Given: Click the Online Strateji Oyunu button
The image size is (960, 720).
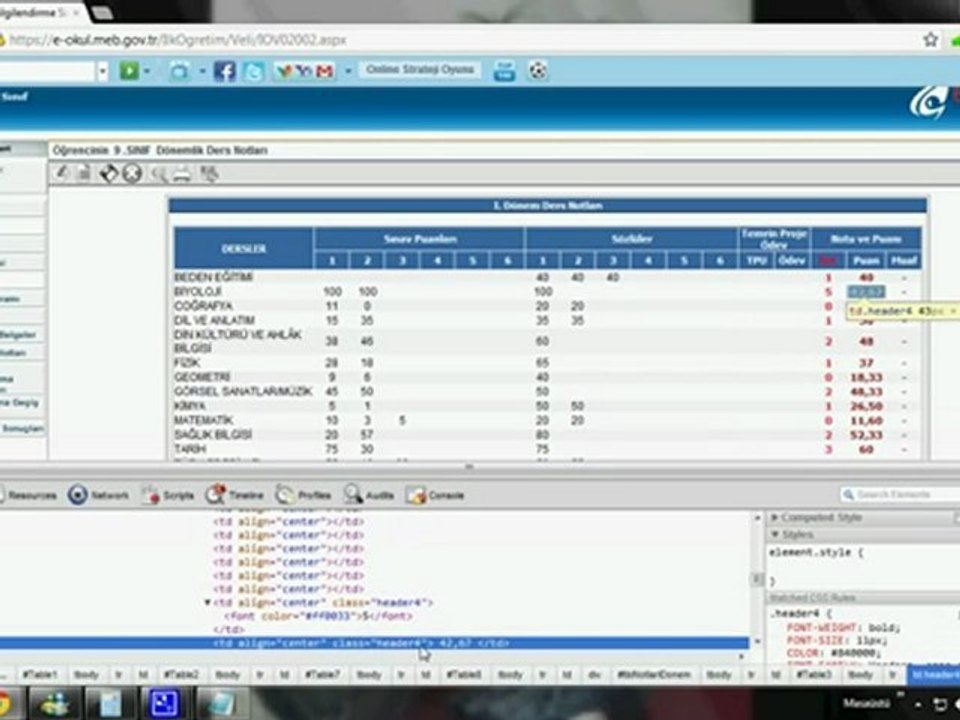Looking at the screenshot, I should 420,70.
